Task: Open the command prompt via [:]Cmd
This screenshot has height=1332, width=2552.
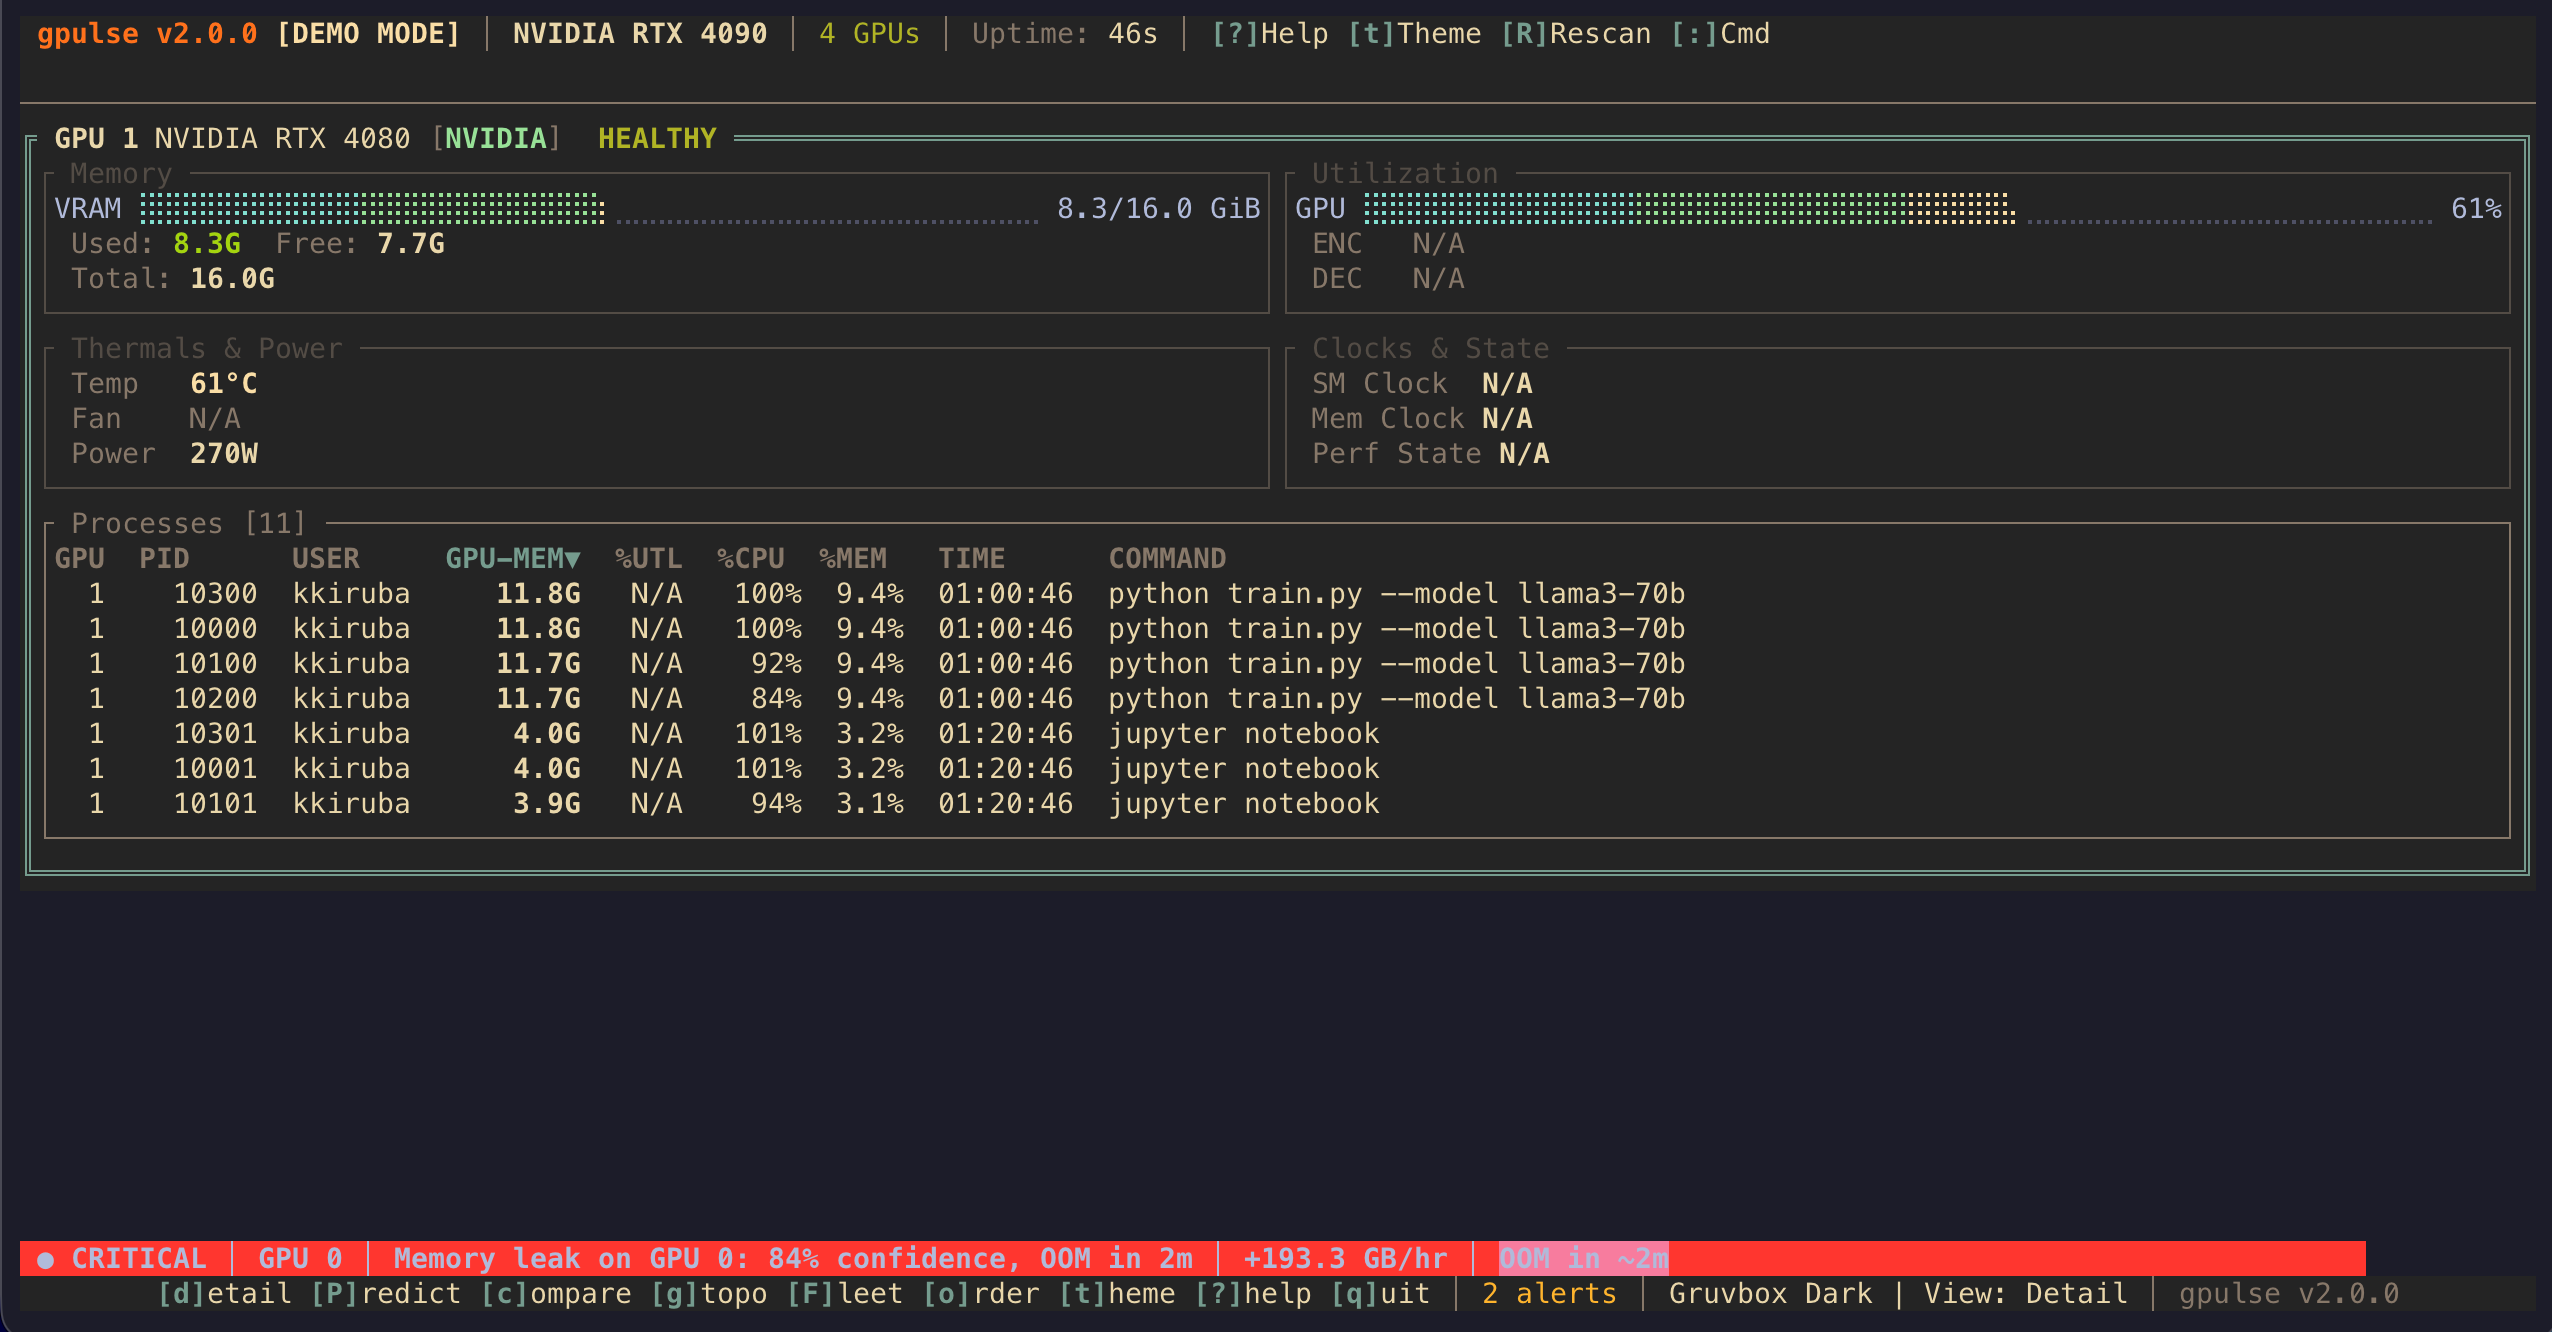Action: coord(1725,33)
